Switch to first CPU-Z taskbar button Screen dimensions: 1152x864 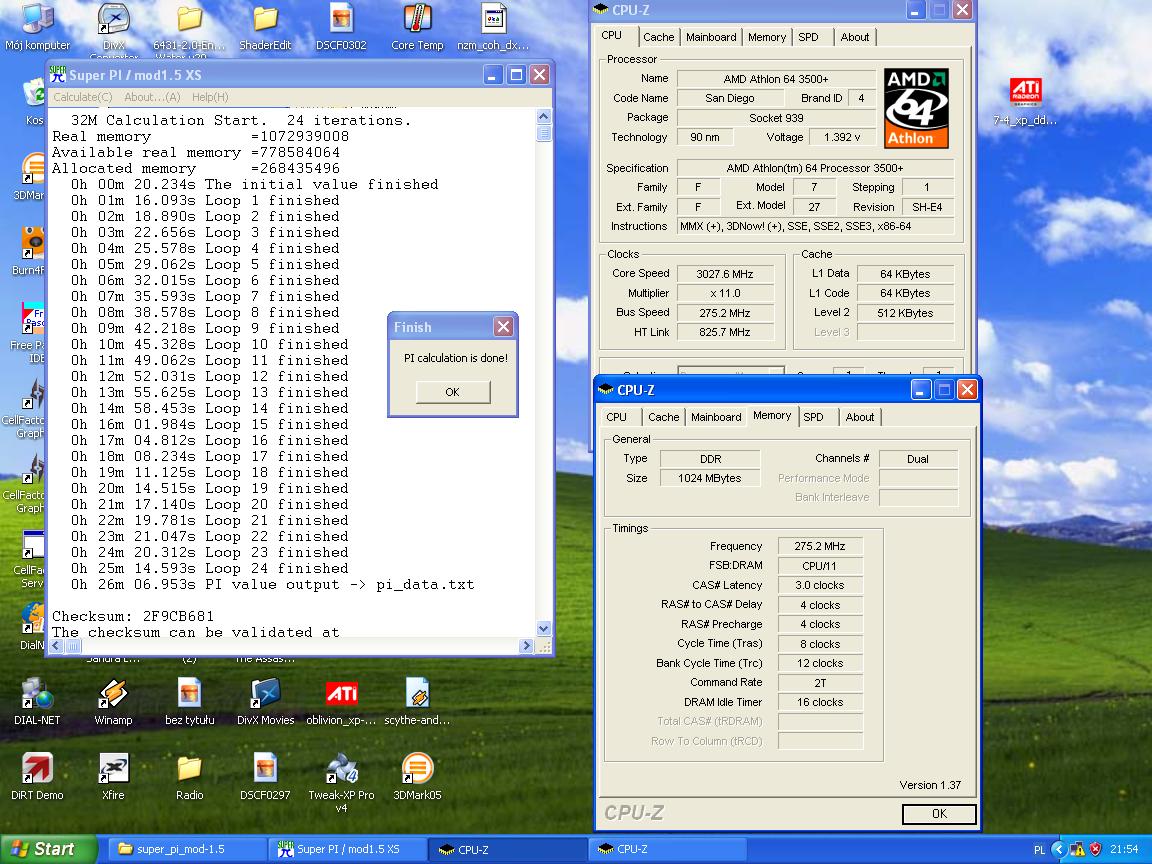[507, 849]
